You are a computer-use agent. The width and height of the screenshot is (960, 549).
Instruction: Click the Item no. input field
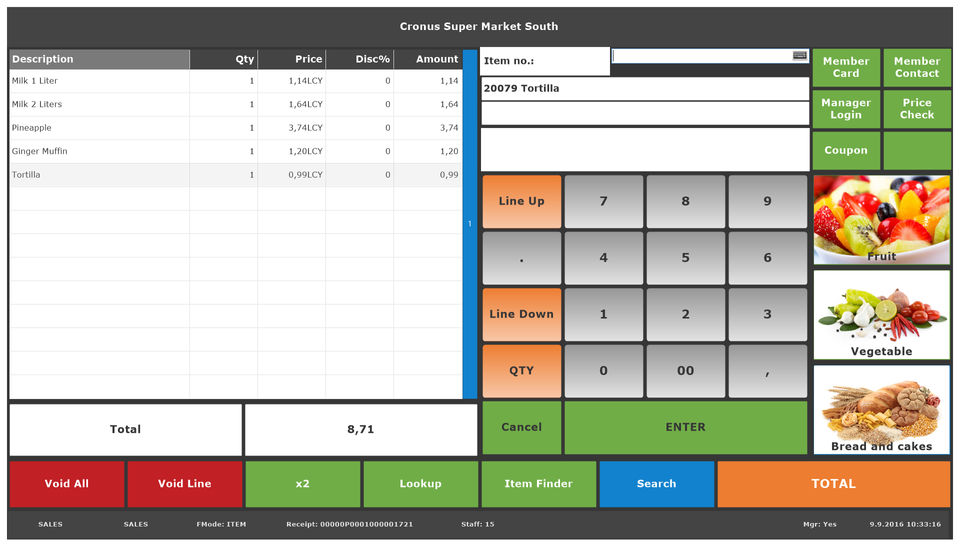(x=710, y=56)
